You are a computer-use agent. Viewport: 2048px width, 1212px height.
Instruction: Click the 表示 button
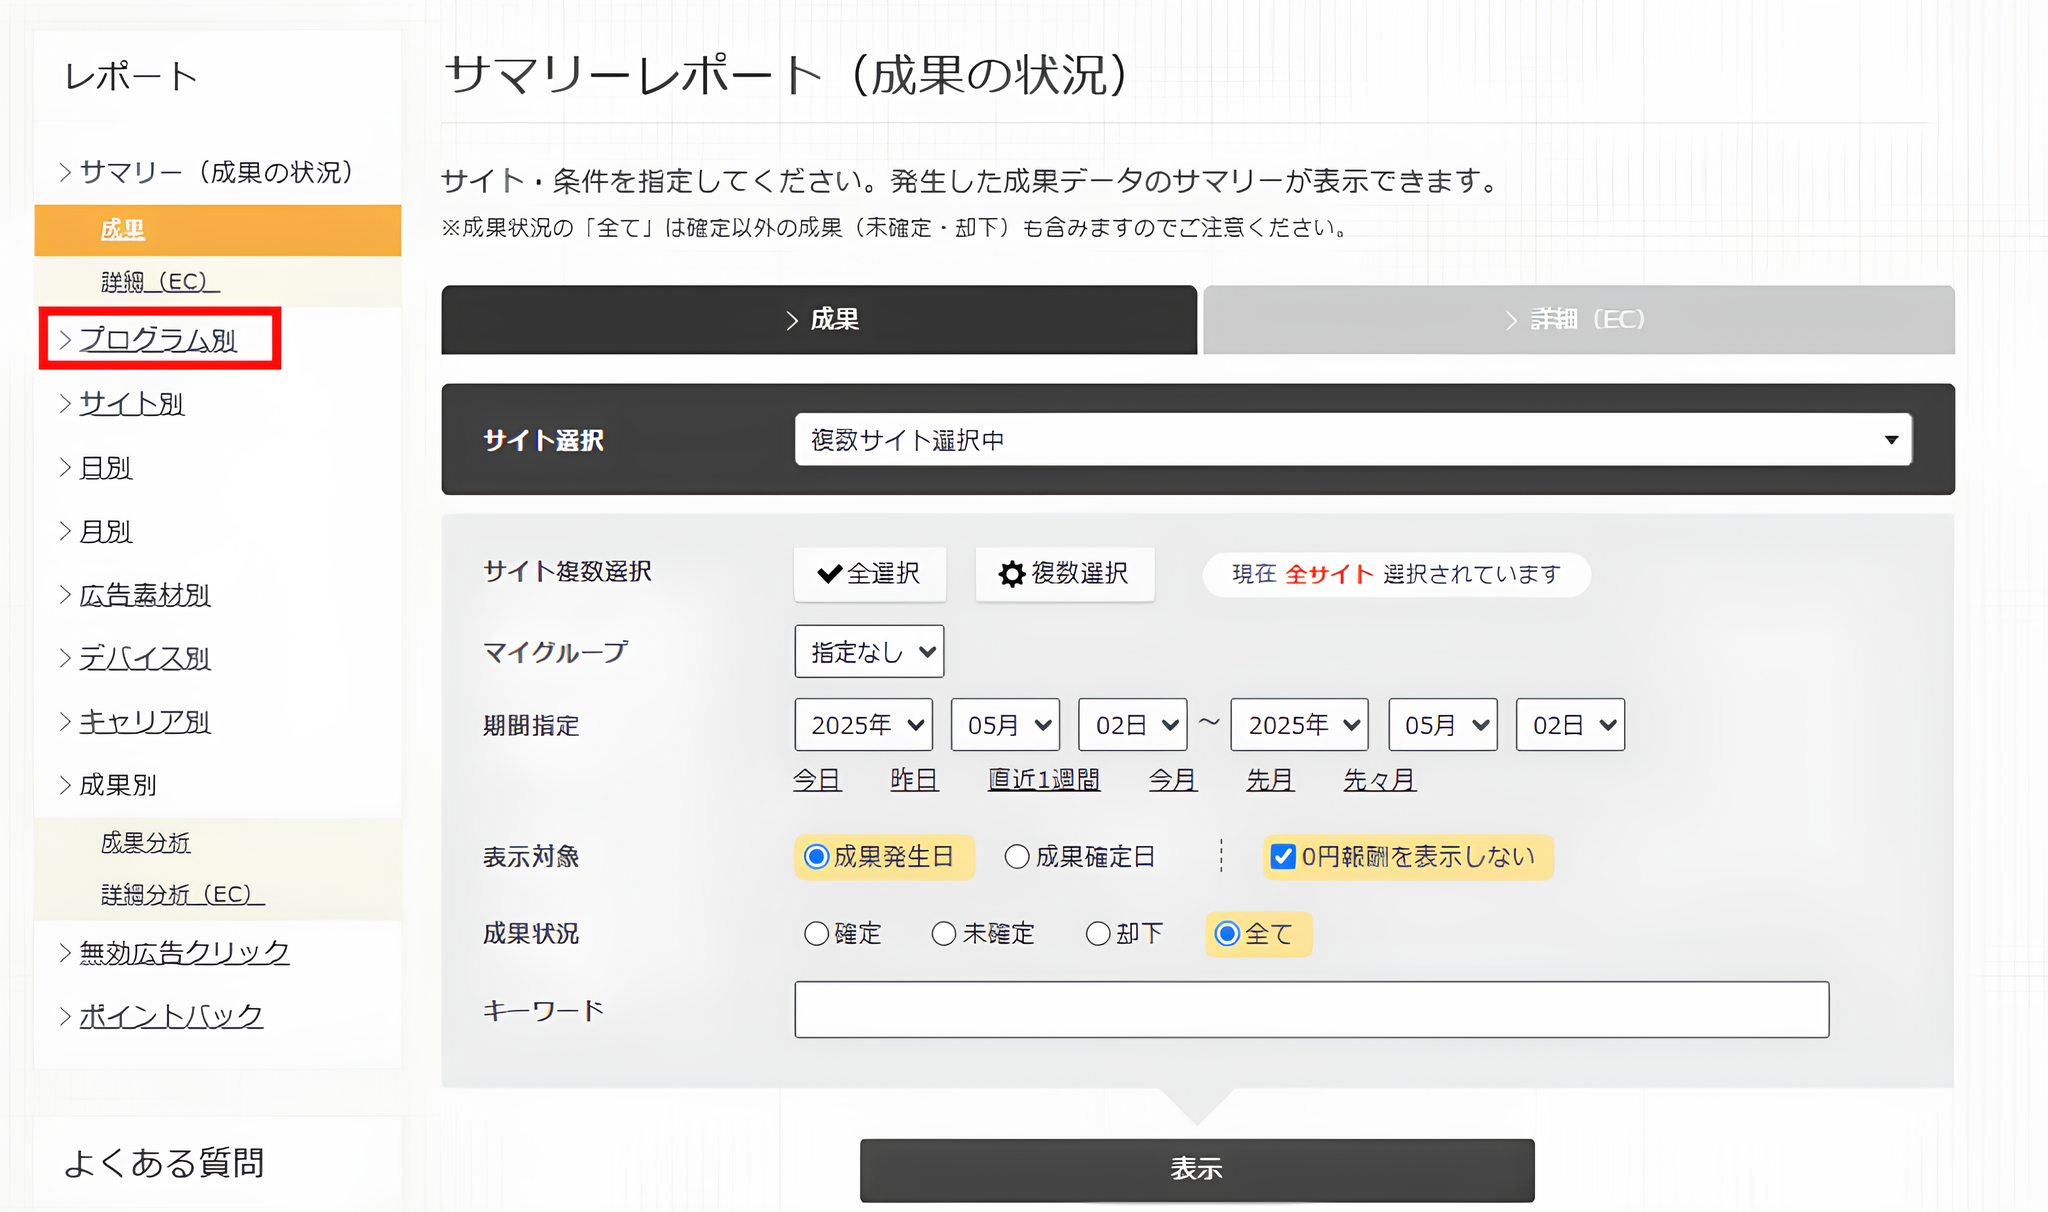click(x=1196, y=1168)
